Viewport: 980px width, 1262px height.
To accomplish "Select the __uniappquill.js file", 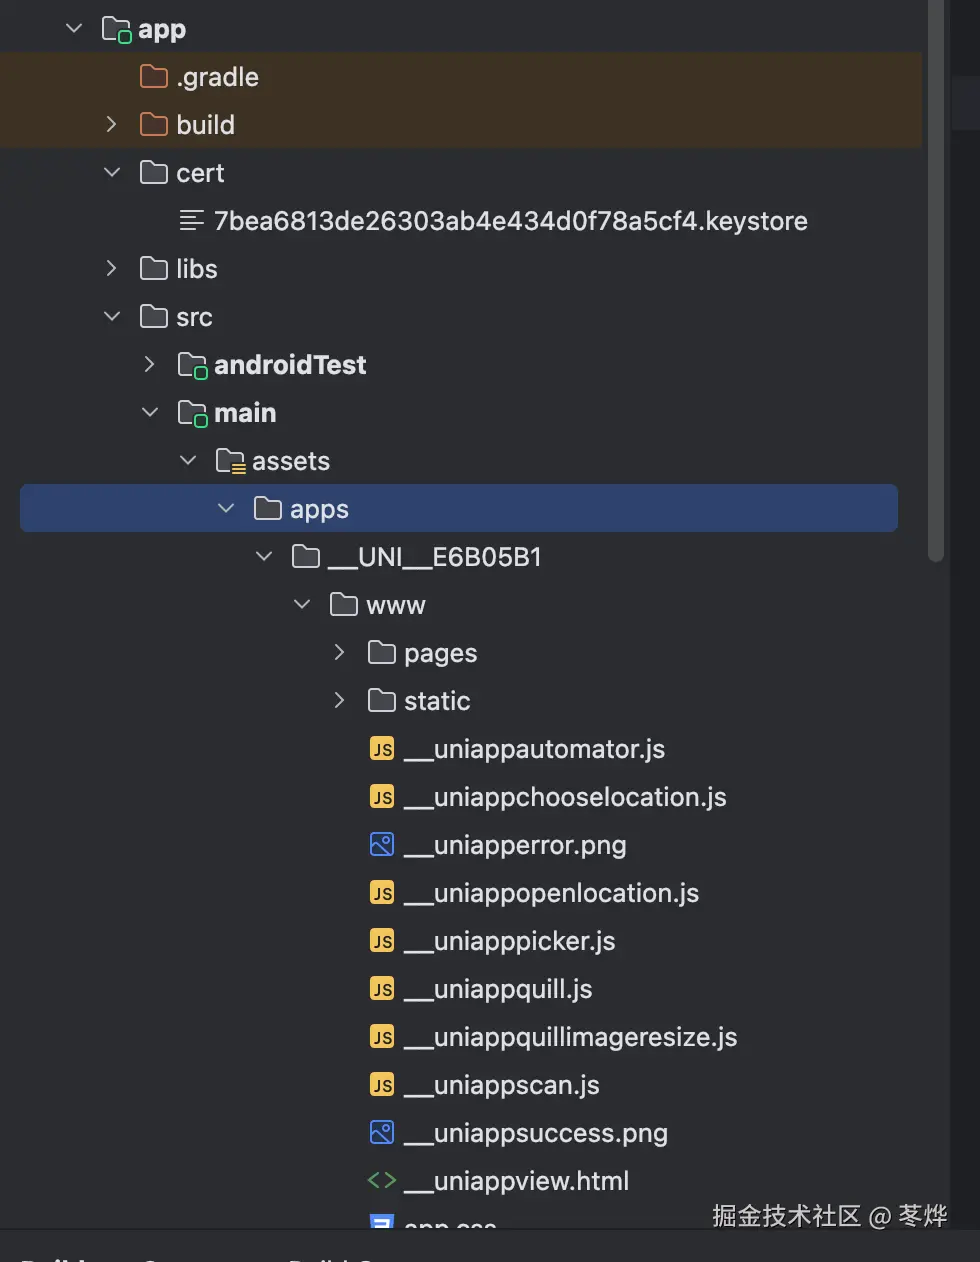I will tap(512, 989).
